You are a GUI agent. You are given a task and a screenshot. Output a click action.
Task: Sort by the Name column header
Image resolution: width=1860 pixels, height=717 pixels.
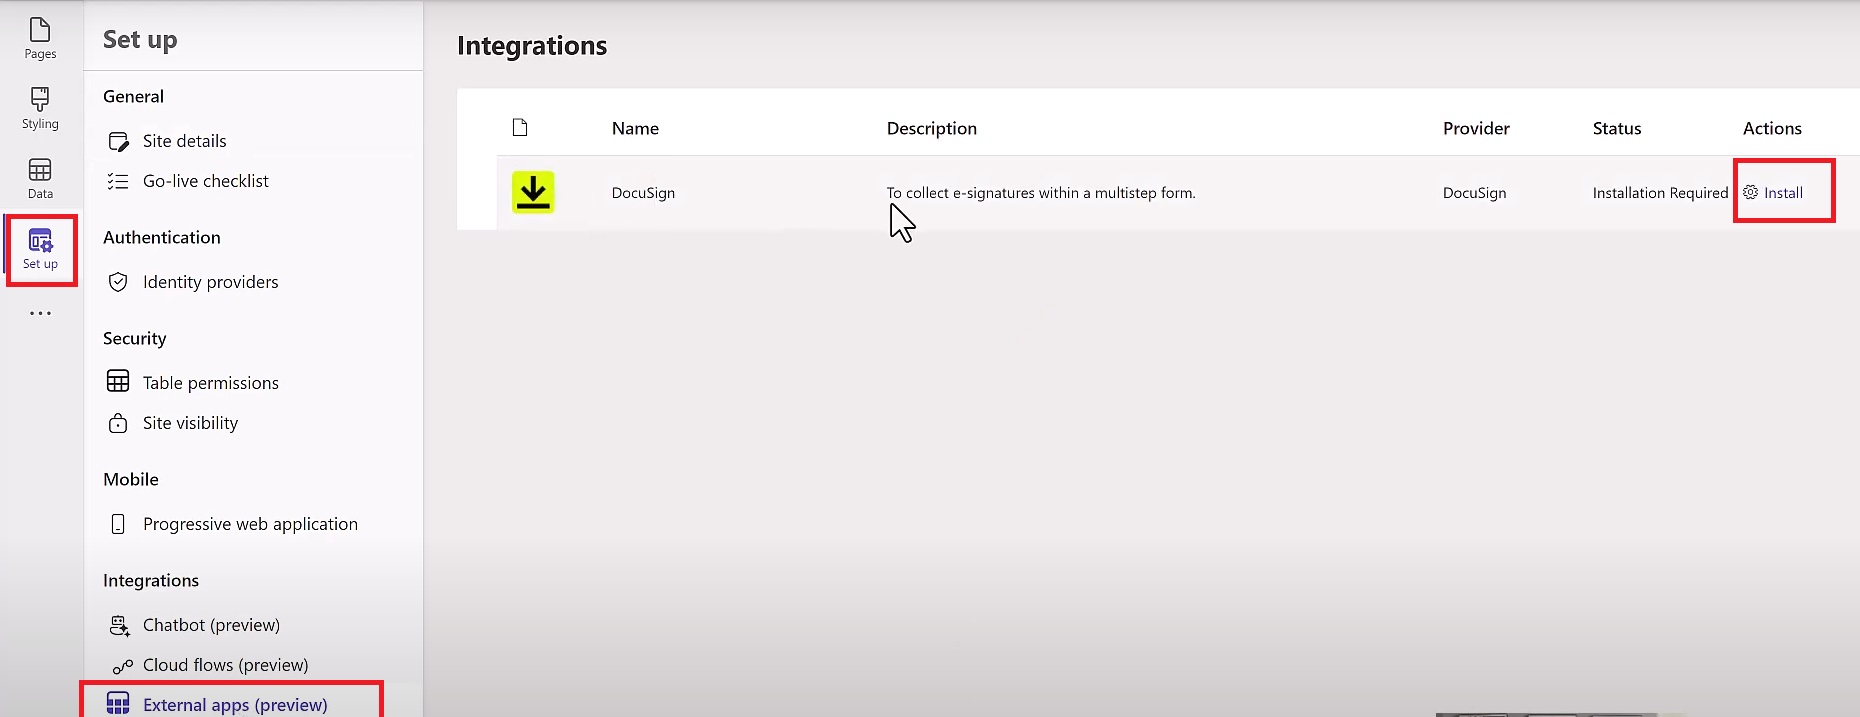tap(635, 128)
